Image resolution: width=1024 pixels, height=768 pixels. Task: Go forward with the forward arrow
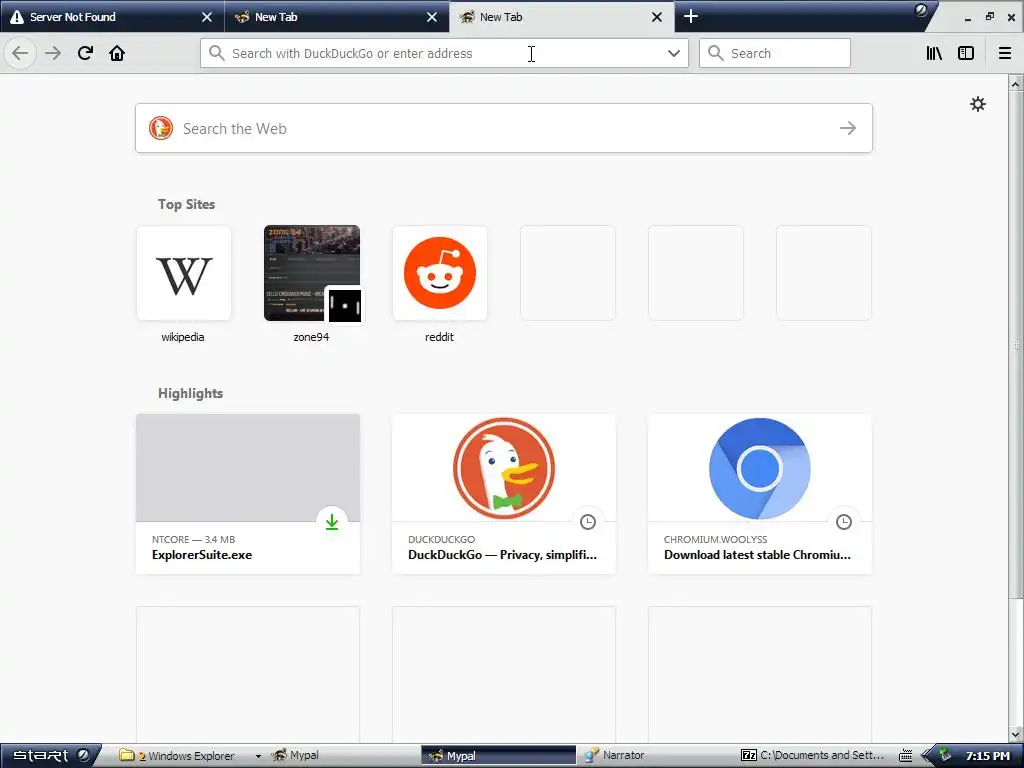tap(53, 53)
